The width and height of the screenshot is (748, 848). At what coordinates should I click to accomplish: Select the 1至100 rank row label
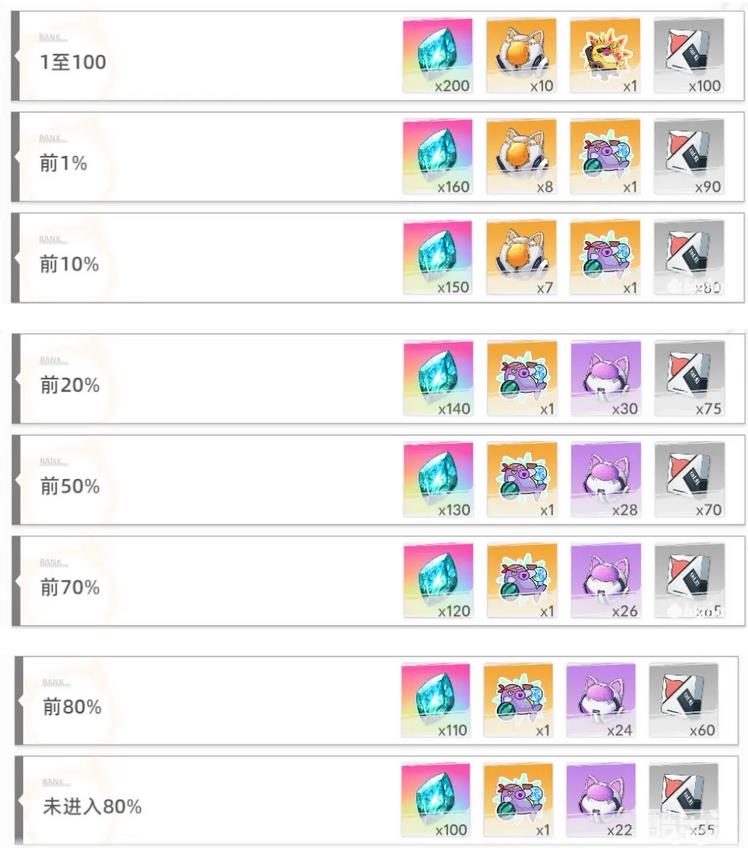tap(73, 62)
